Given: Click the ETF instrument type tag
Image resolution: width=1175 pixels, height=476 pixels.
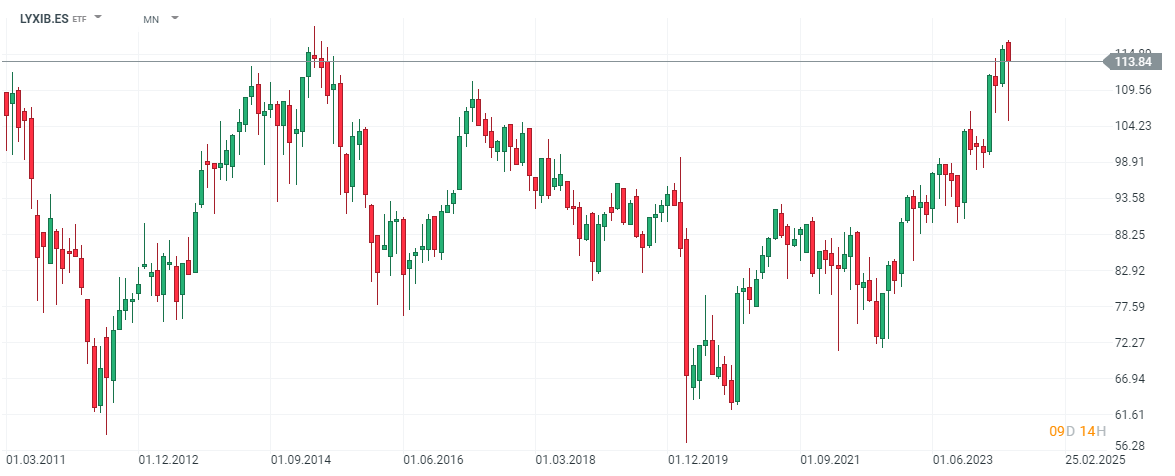Looking at the screenshot, I should tap(79, 19).
